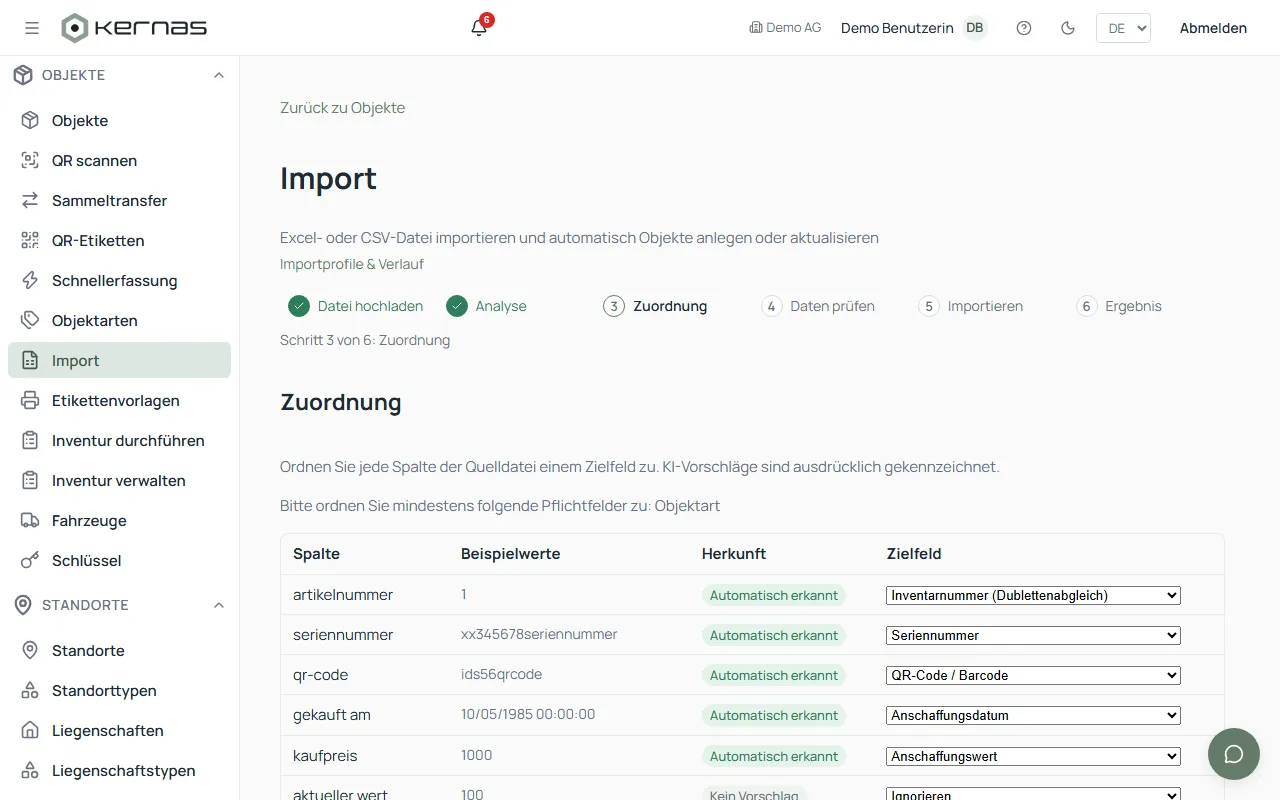The height and width of the screenshot is (800, 1280).
Task: Click the Kernas logo
Action: 134,28
